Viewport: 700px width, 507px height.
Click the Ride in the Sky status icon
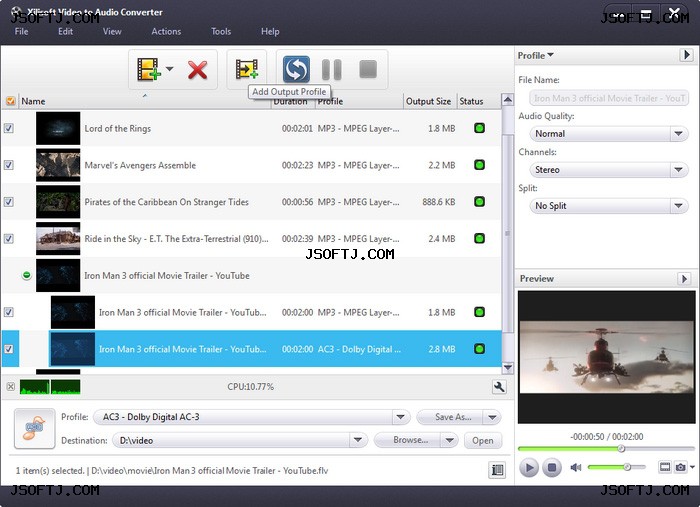(479, 238)
